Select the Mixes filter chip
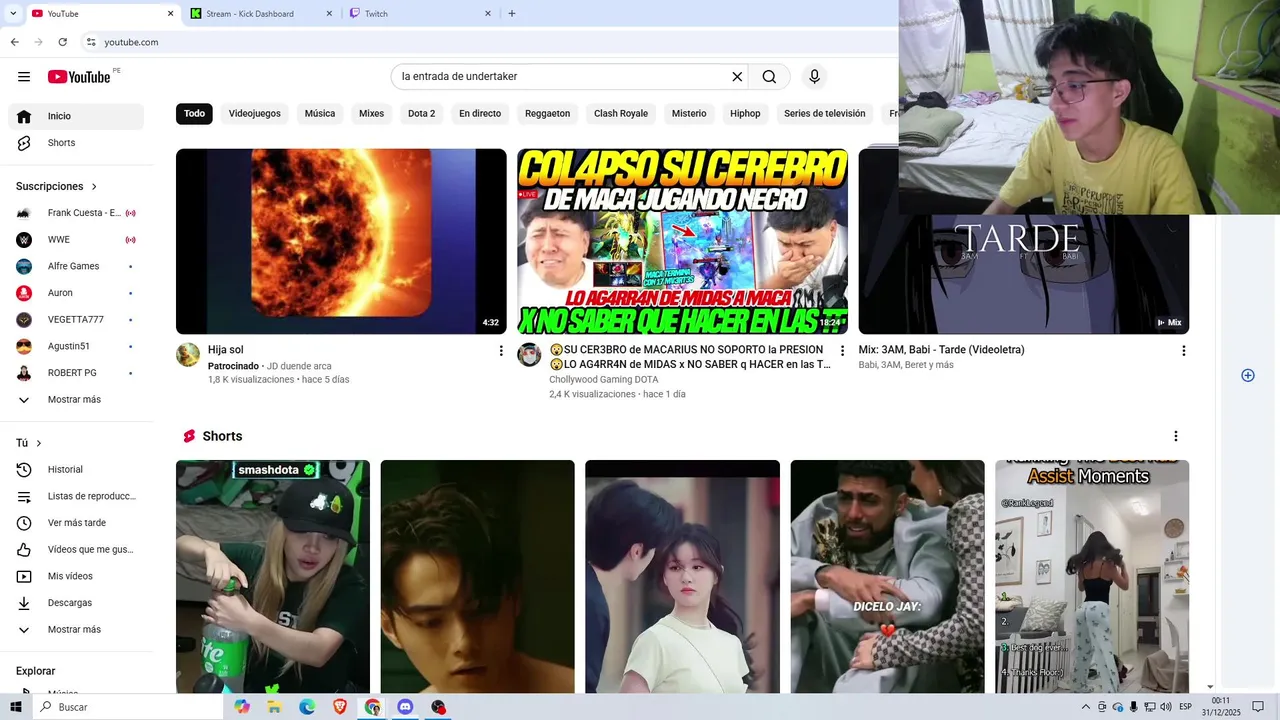This screenshot has height=720, width=1280. (x=372, y=113)
